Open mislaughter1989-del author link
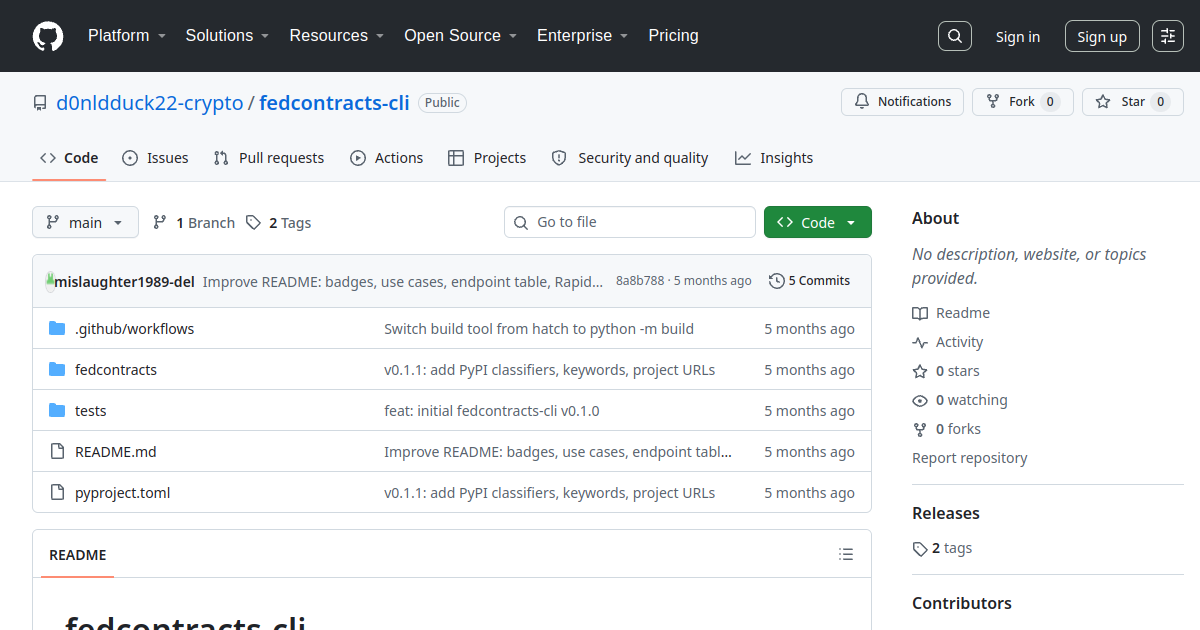Viewport: 1200px width, 630px height. click(125, 281)
